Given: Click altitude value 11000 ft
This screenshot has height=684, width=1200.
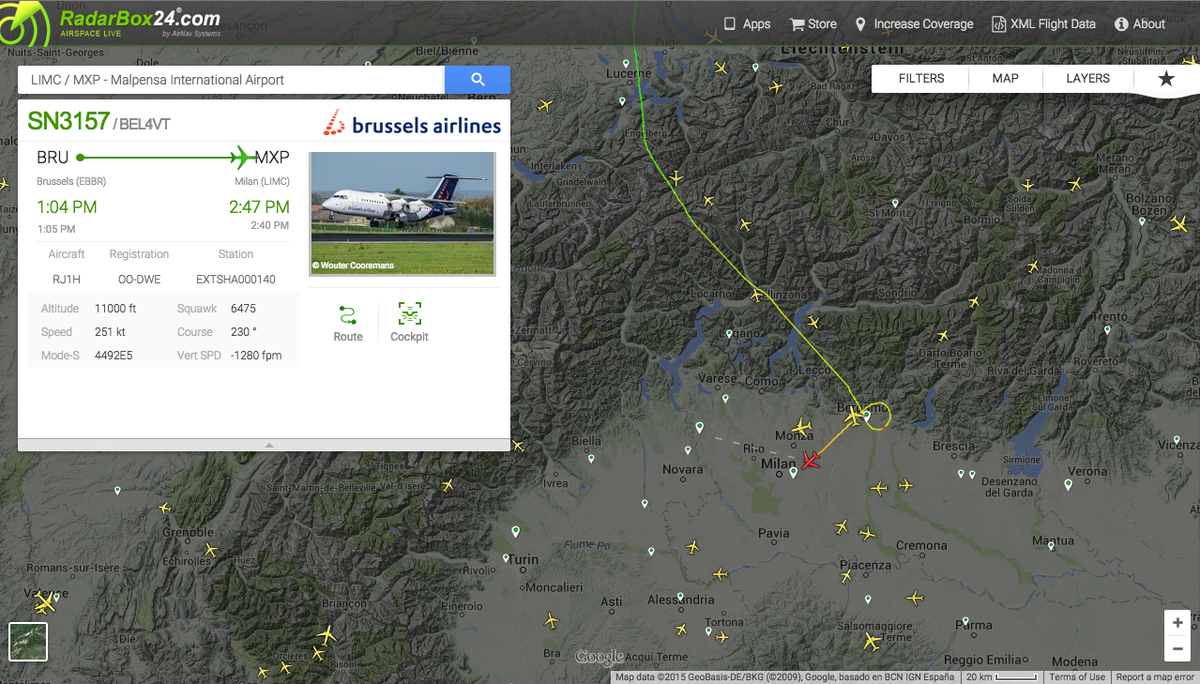Looking at the screenshot, I should click(x=116, y=308).
